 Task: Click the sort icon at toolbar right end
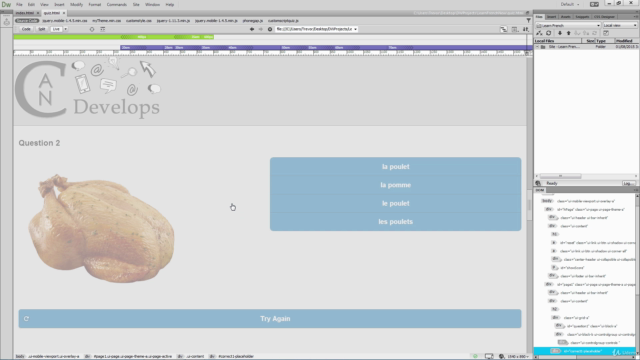pos(526,29)
